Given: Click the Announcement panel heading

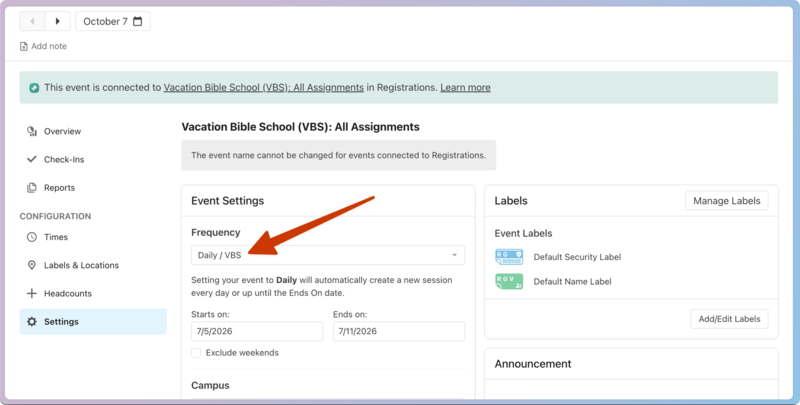Looking at the screenshot, I should (x=533, y=364).
